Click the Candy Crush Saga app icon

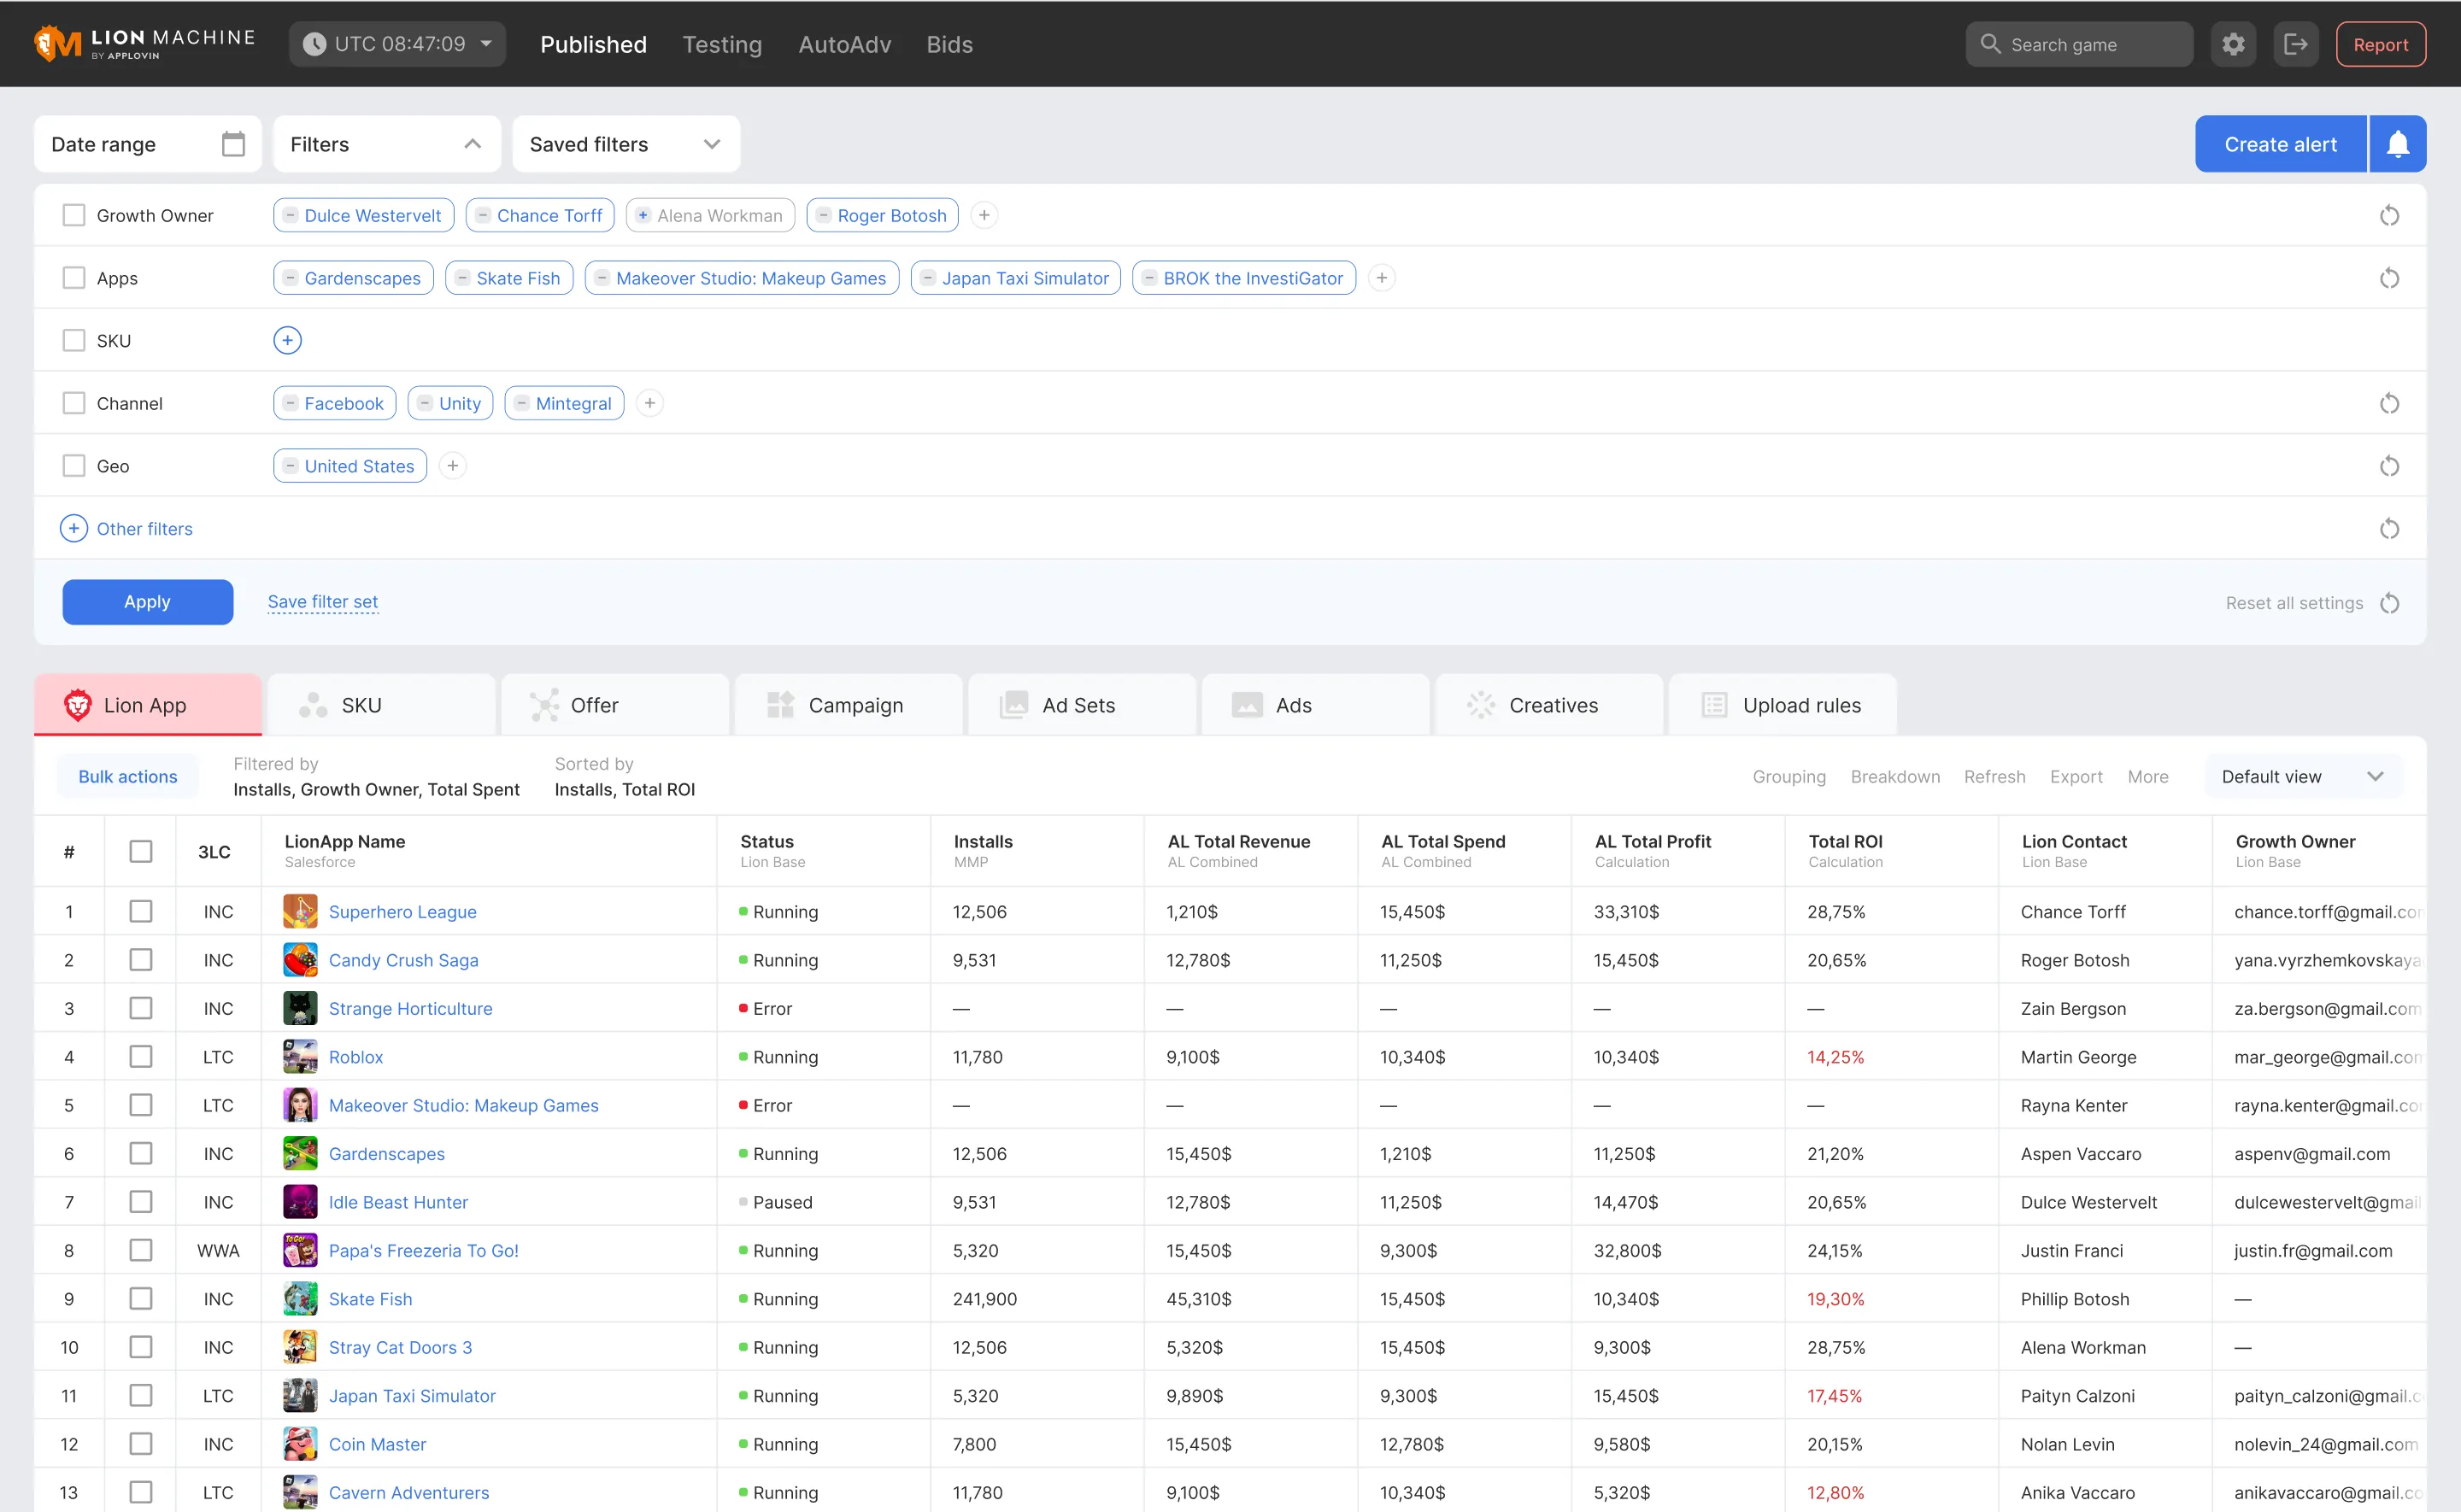click(x=300, y=960)
